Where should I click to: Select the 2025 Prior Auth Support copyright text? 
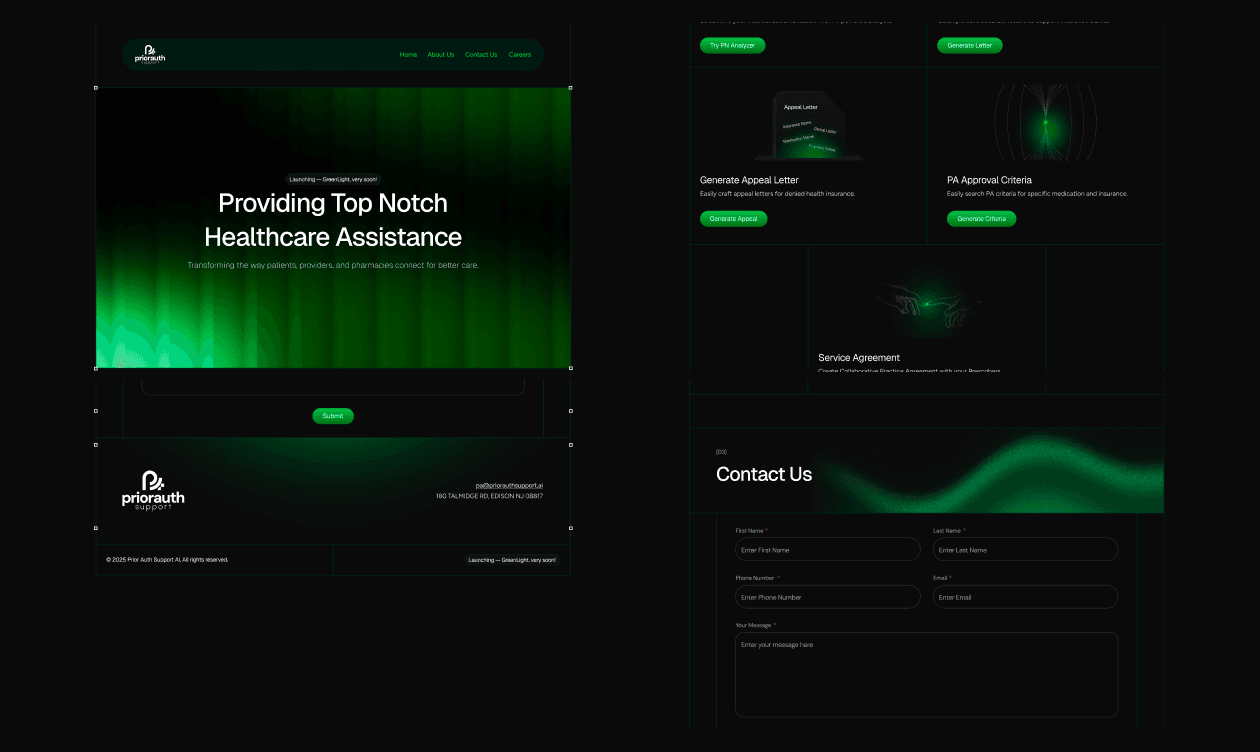point(167,560)
